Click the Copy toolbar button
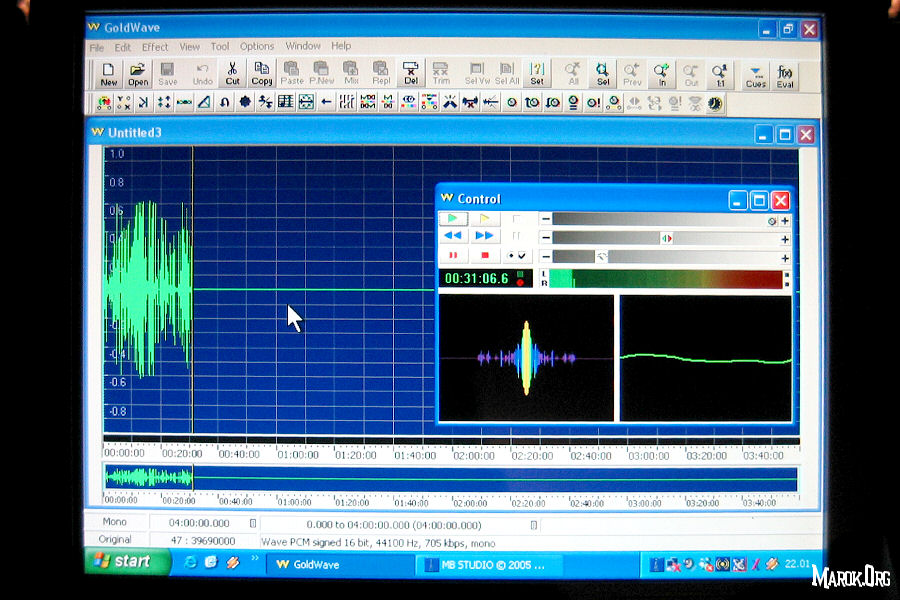The height and width of the screenshot is (600, 900). 262,75
